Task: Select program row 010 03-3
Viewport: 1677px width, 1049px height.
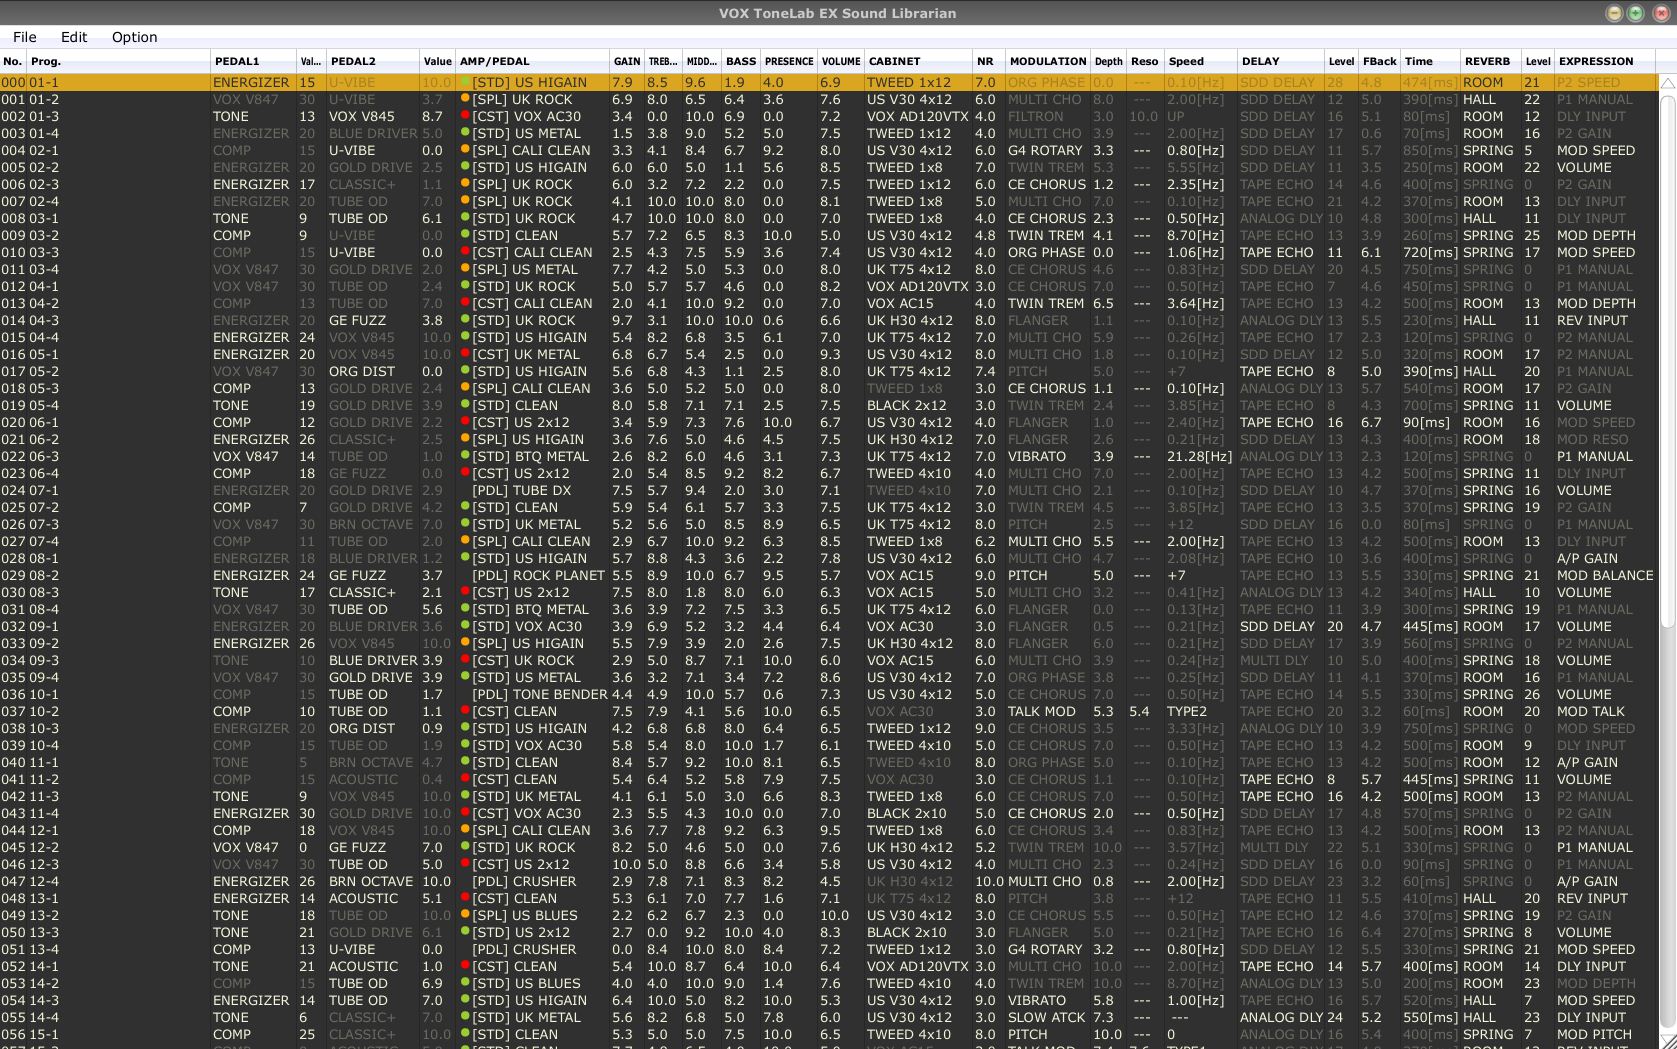Action: (828, 252)
